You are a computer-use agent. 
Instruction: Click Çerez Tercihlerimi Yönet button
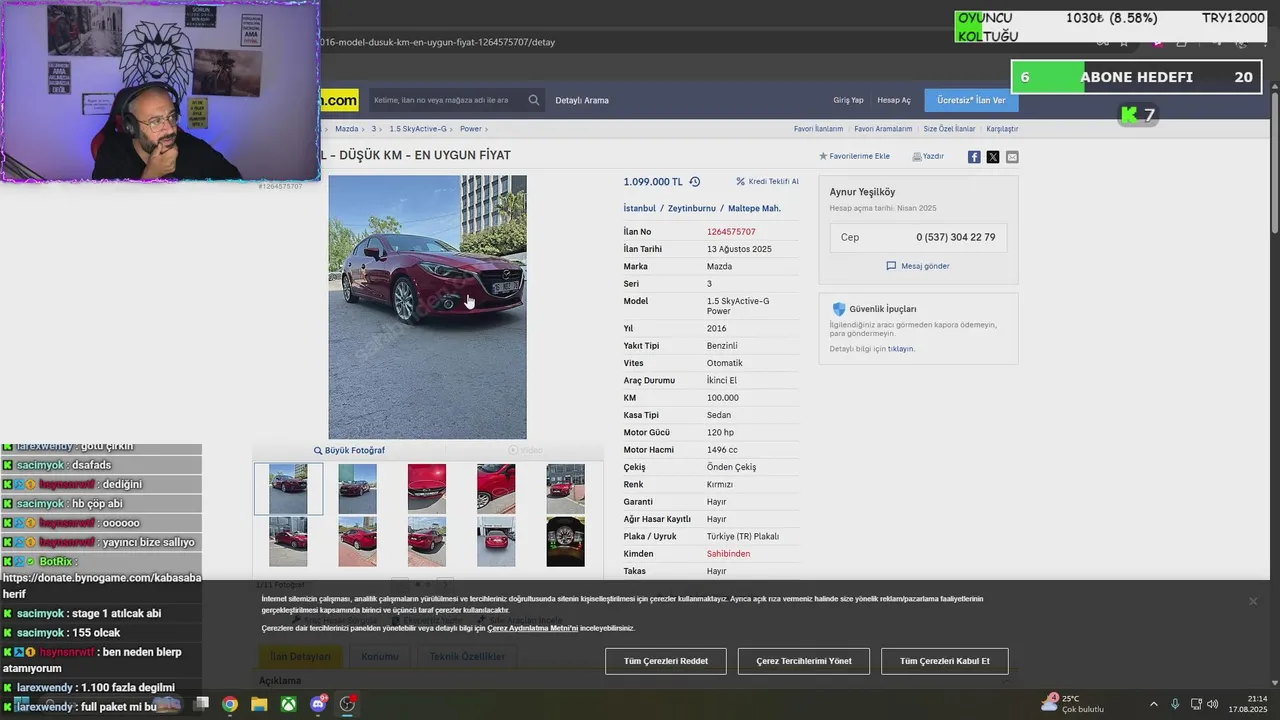coord(804,661)
